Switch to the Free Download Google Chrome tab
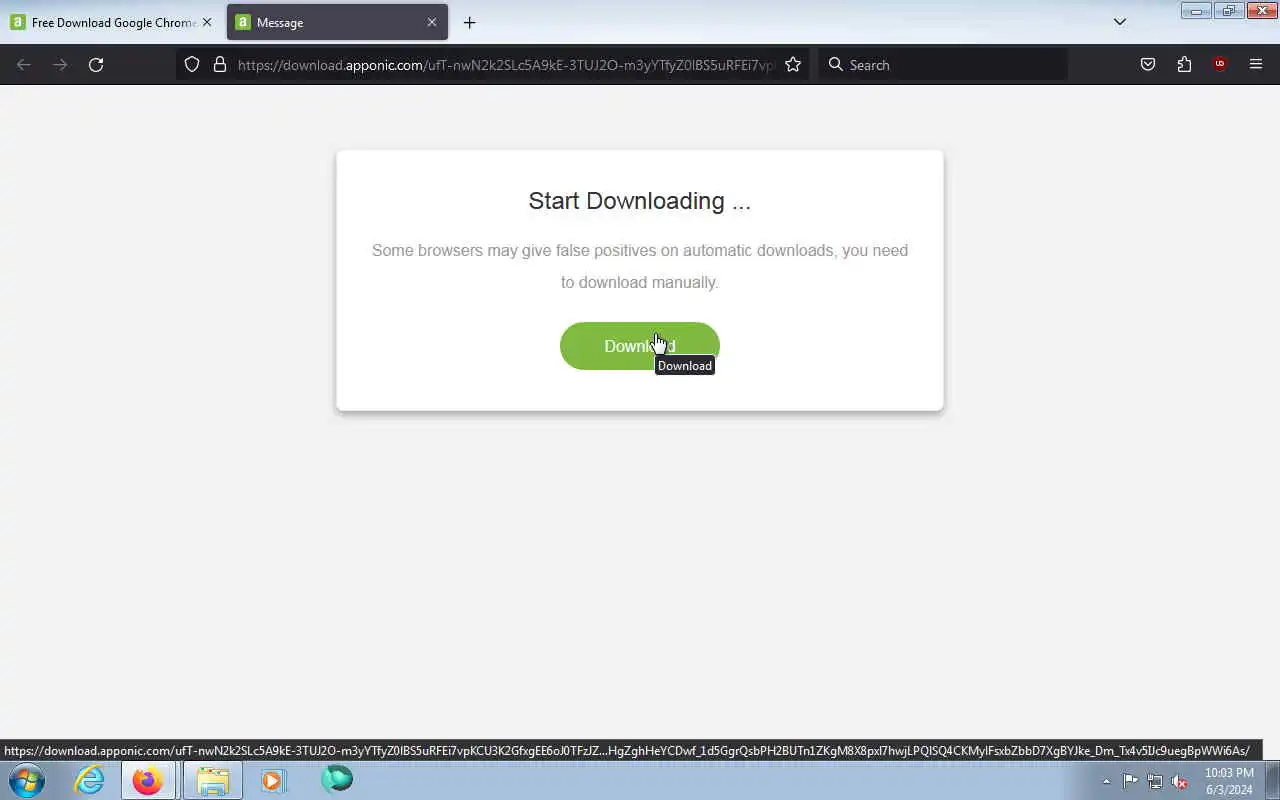 coord(112,22)
